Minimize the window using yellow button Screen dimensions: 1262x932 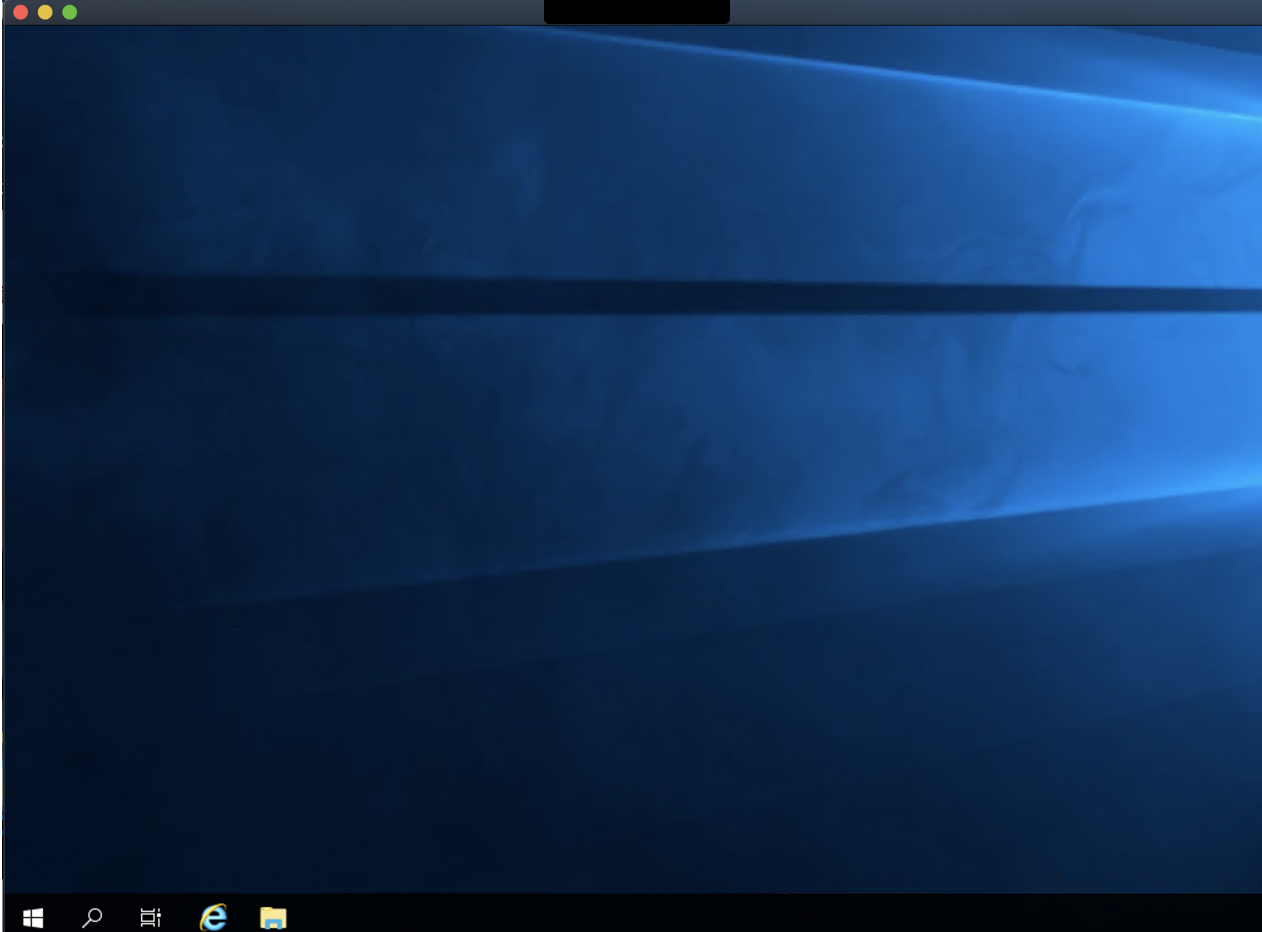(x=45, y=12)
